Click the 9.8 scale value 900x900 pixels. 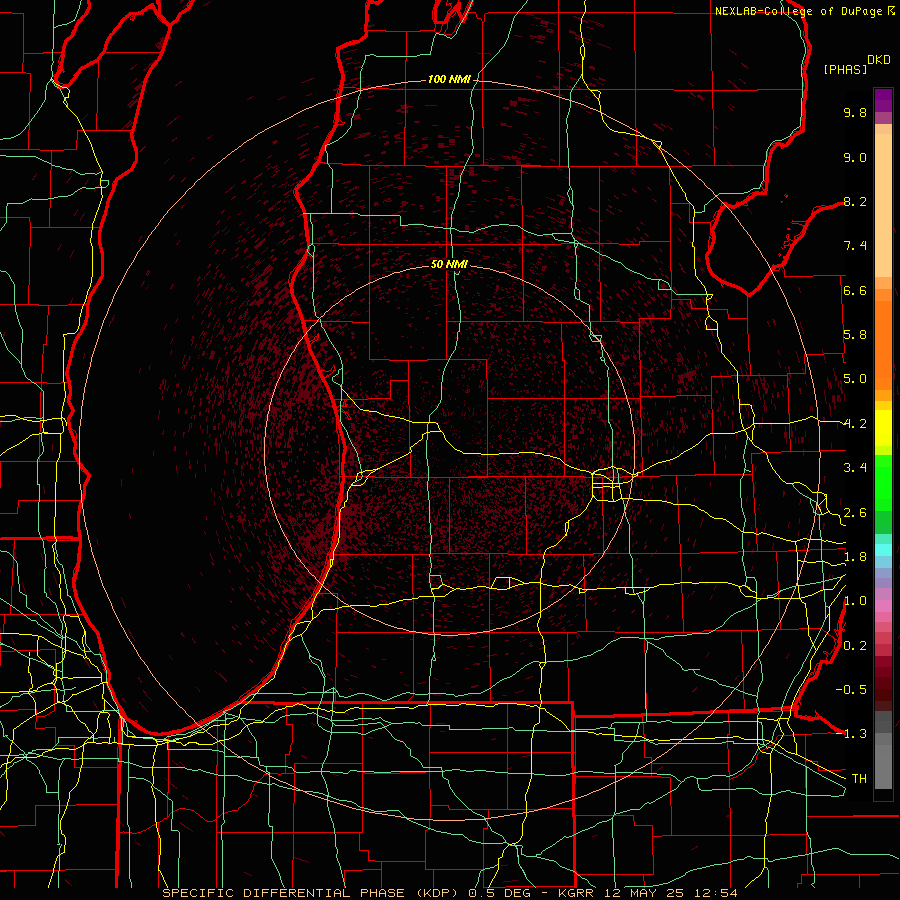click(855, 112)
